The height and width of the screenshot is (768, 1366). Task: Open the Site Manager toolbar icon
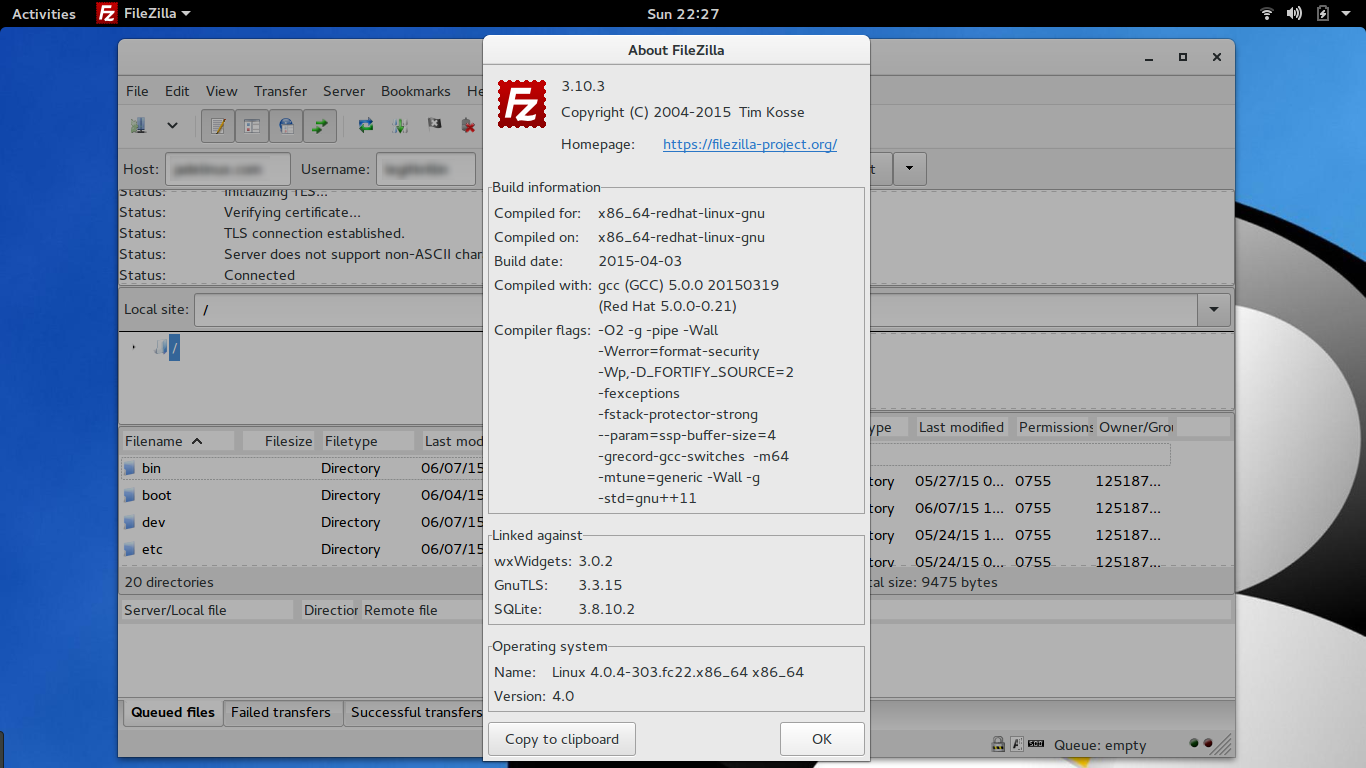click(x=139, y=126)
